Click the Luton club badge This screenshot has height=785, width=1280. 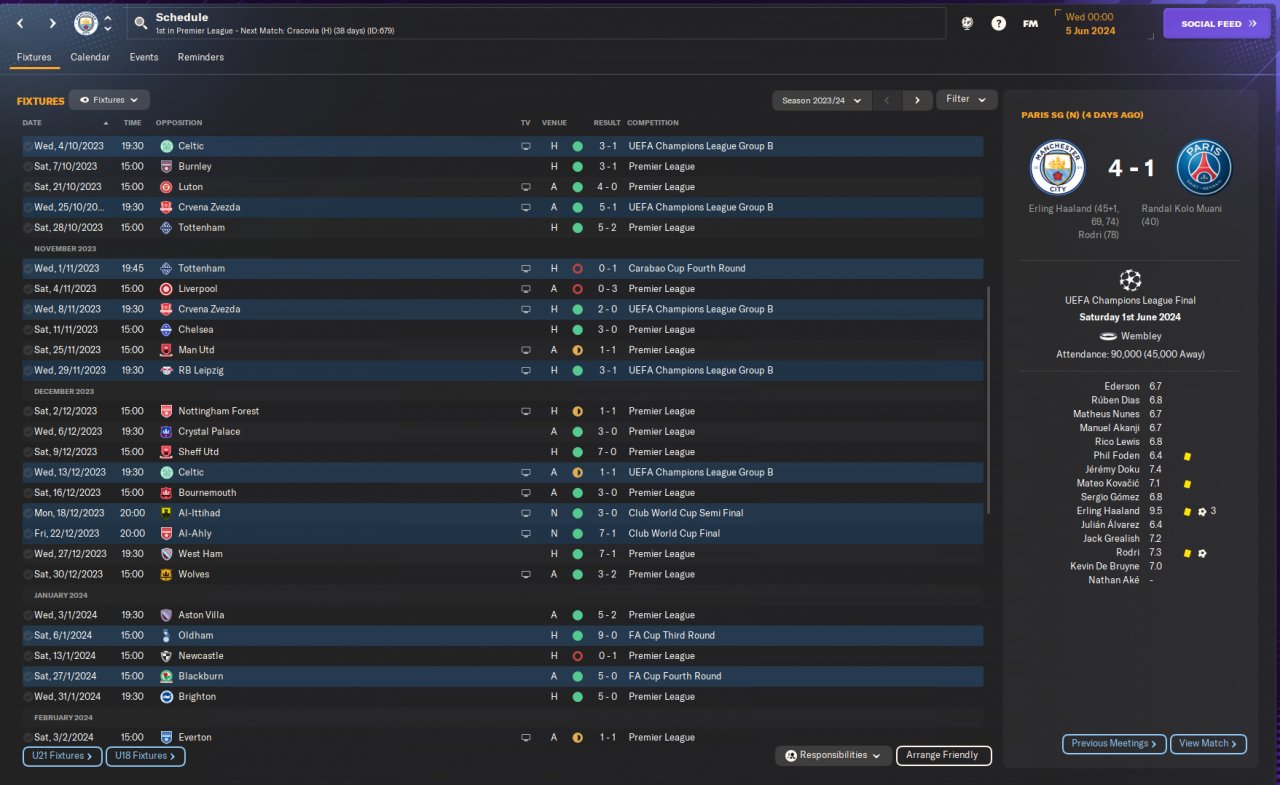pyautogui.click(x=166, y=187)
